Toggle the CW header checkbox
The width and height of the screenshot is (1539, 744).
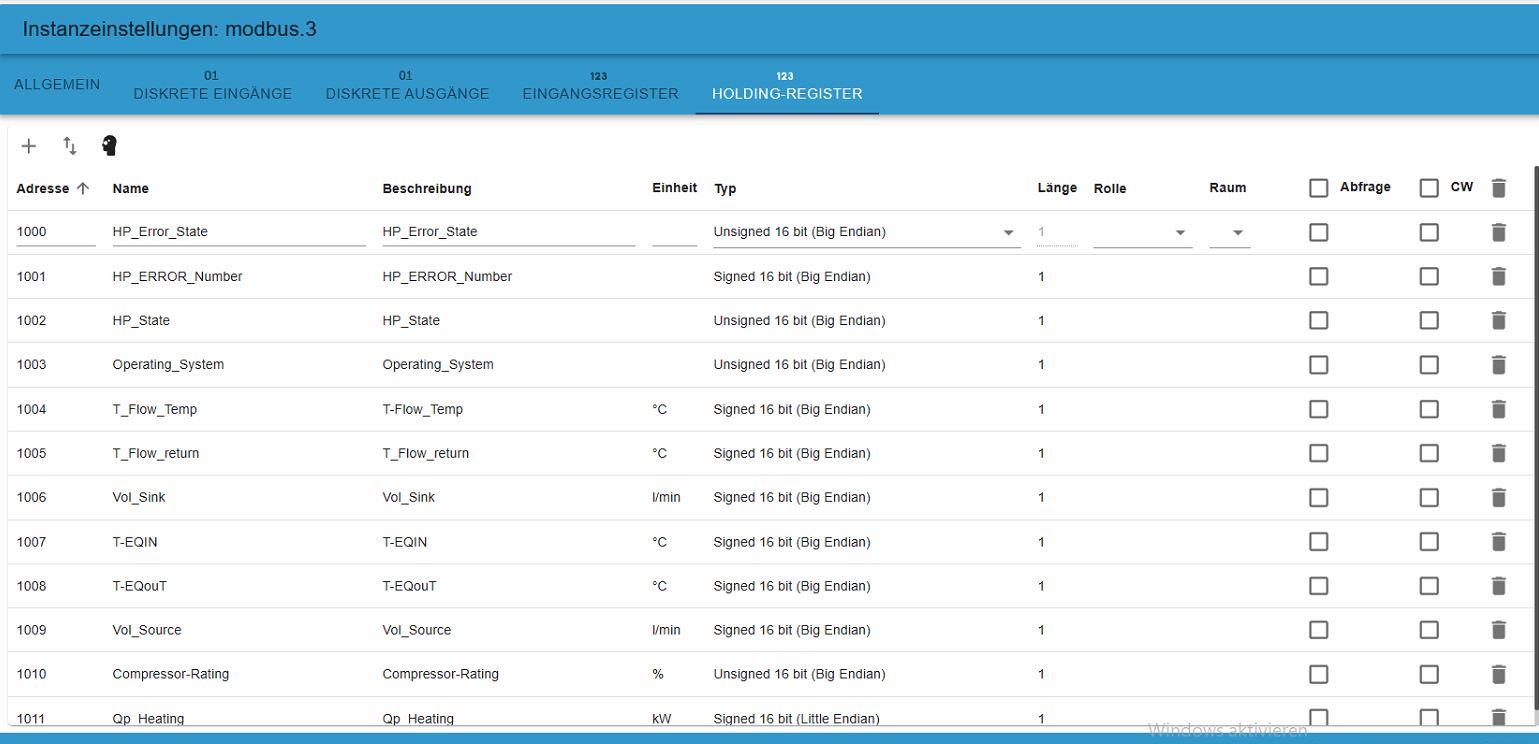(x=1429, y=188)
